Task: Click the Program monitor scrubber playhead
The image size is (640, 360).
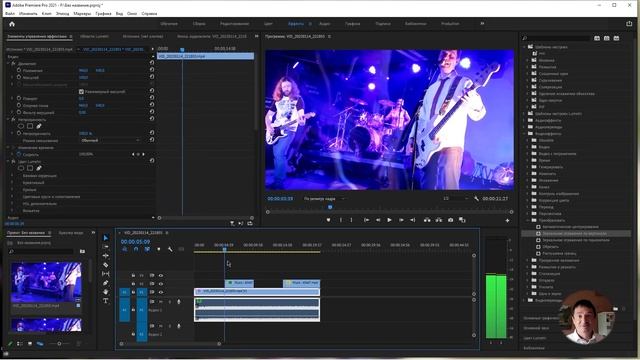Action: pyautogui.click(x=330, y=207)
